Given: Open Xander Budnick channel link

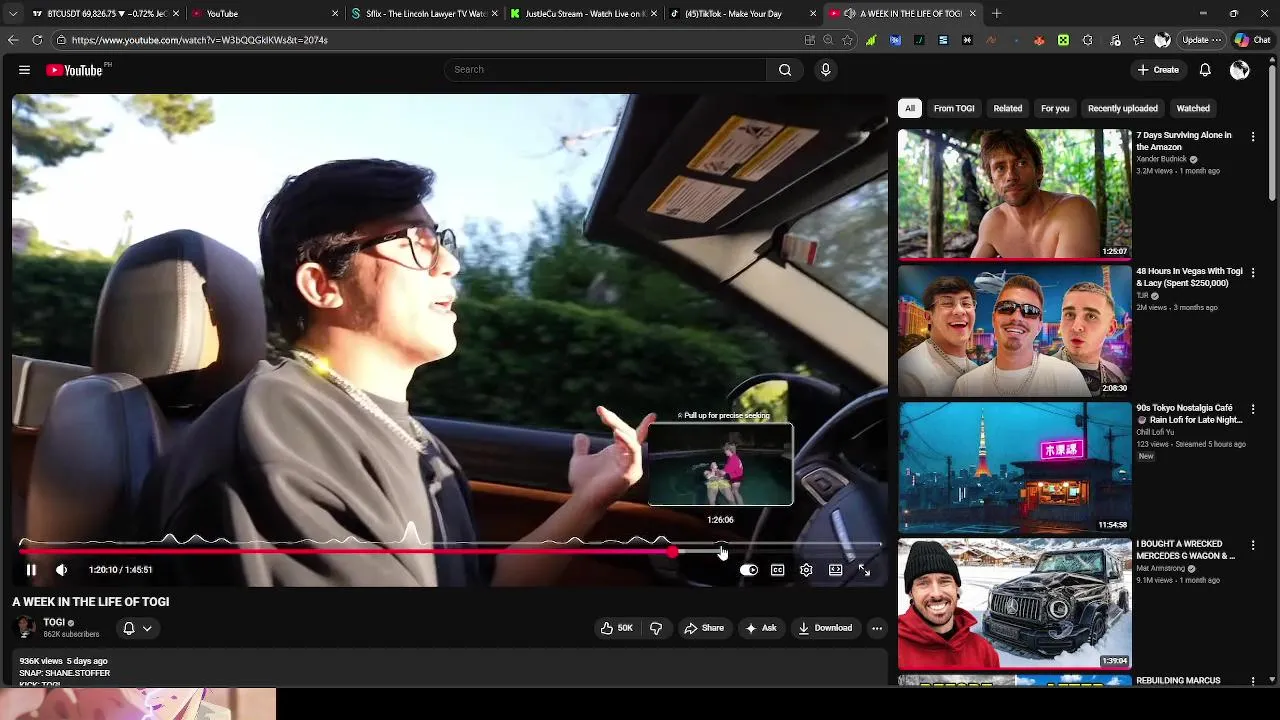Looking at the screenshot, I should tap(1161, 159).
